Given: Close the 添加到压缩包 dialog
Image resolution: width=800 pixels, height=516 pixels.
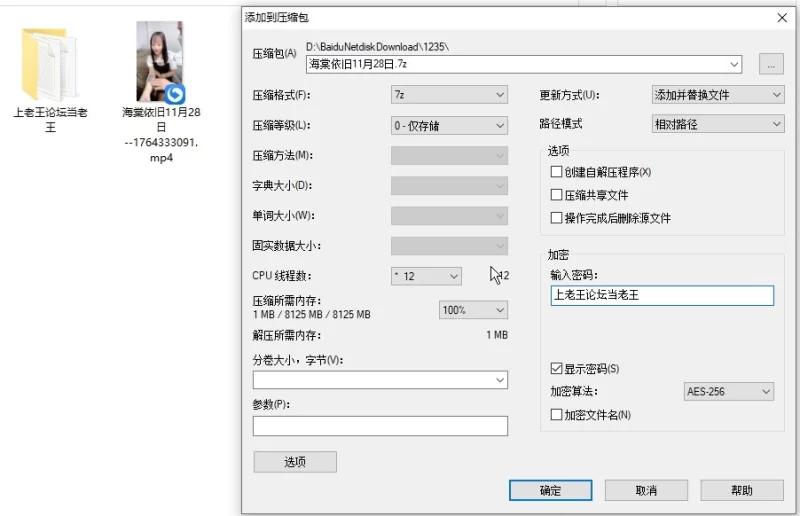Looking at the screenshot, I should point(782,17).
